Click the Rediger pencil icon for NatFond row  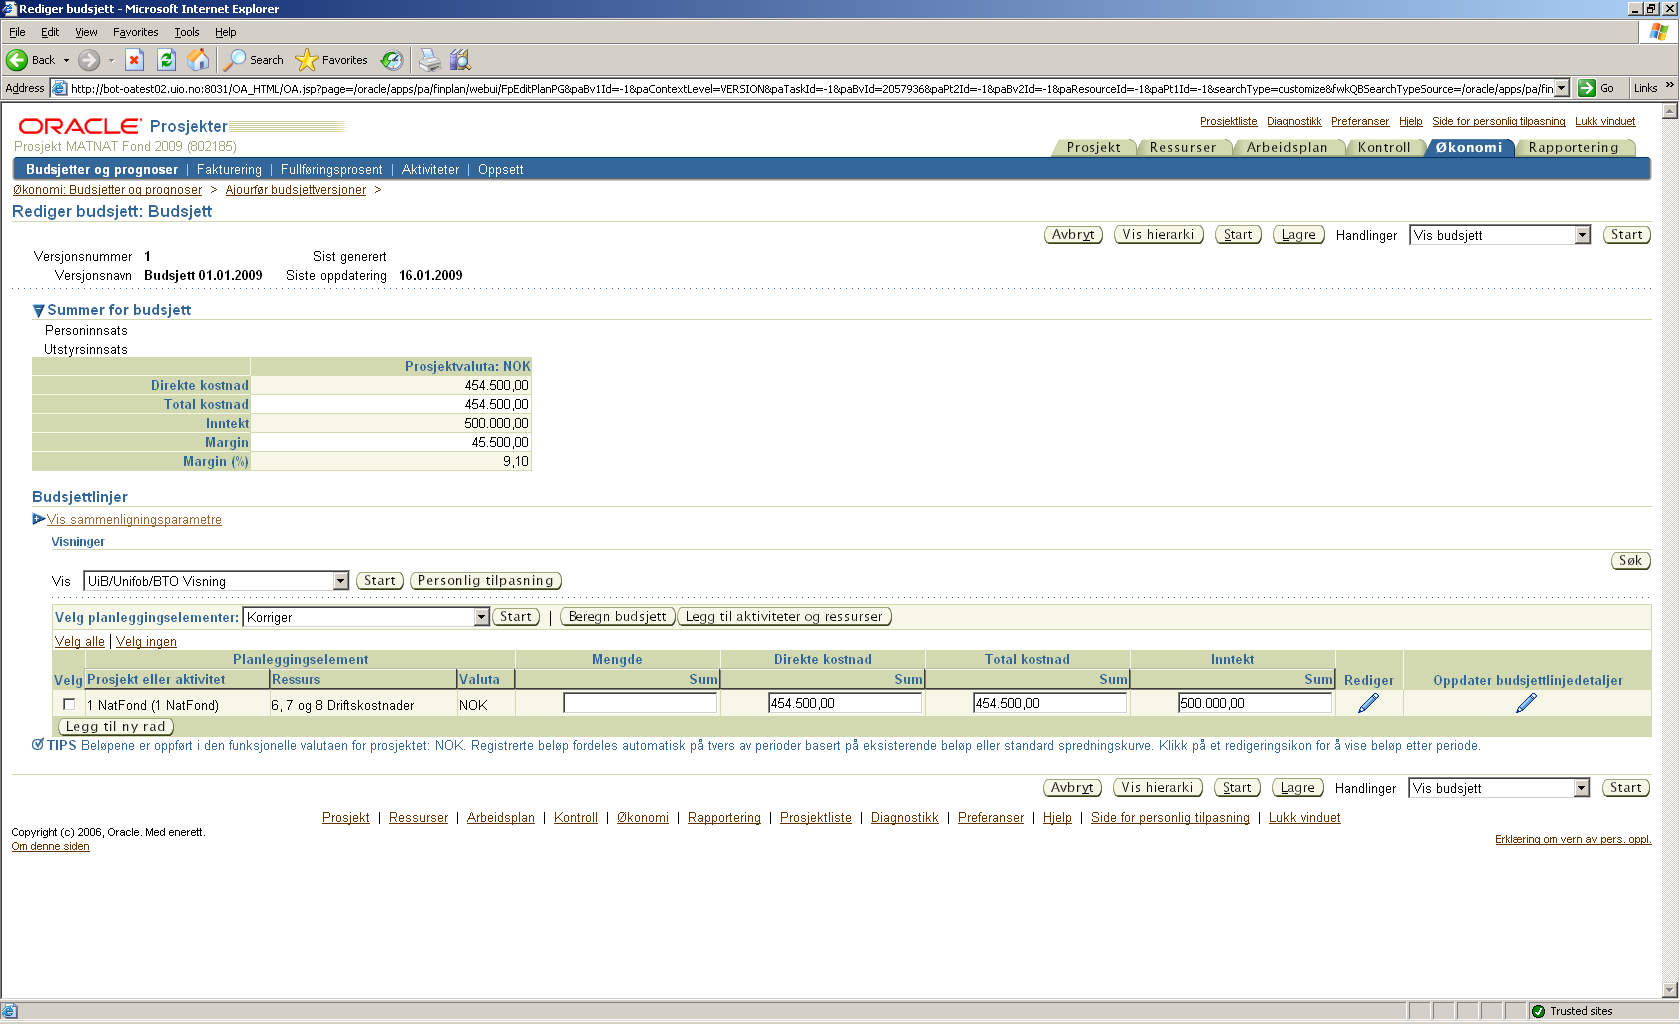1368,703
